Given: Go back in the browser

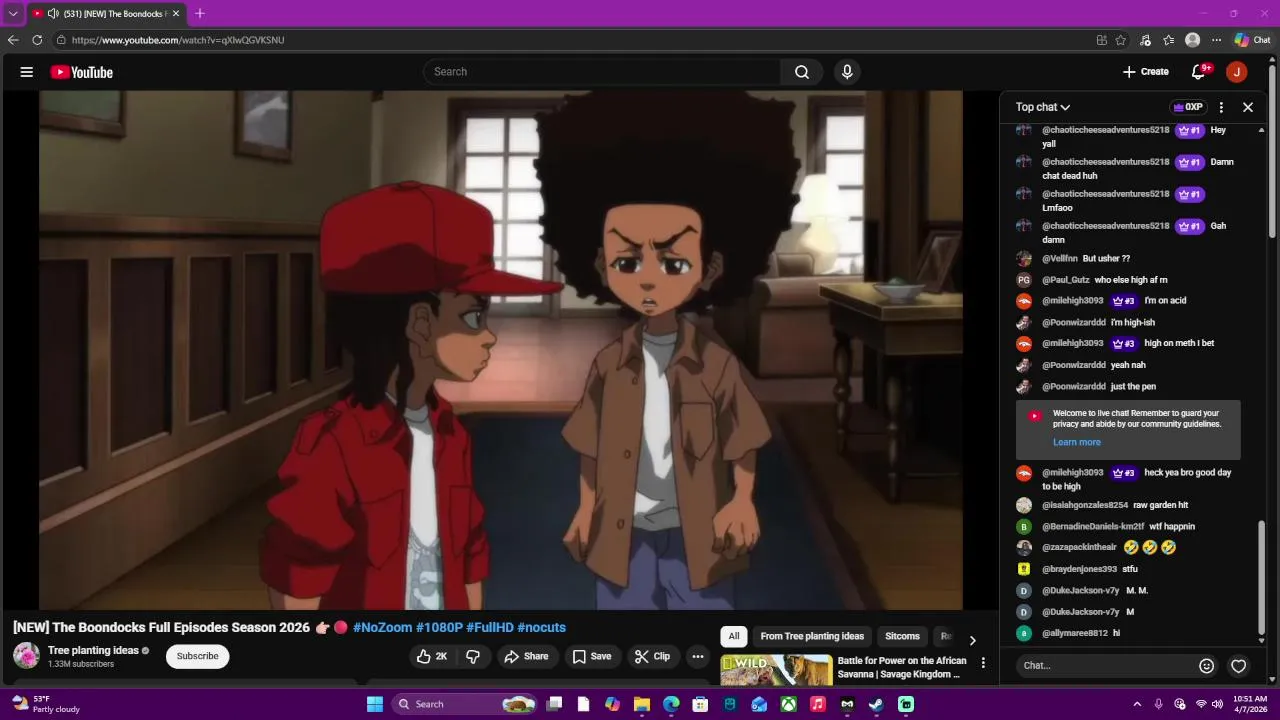Looking at the screenshot, I should 13,40.
